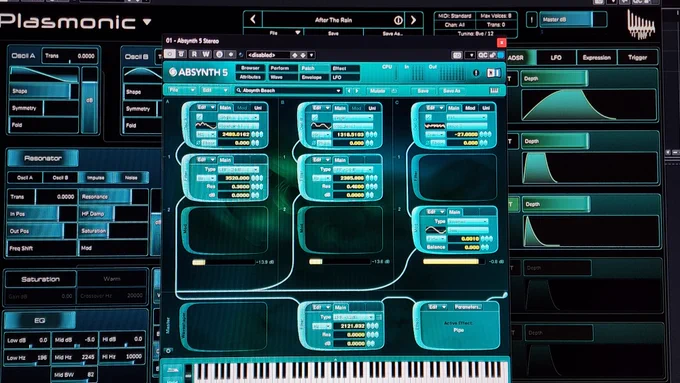Adjust the Plasmonic Master dB slider
Viewport: 680px width, 383px height.
(x=573, y=20)
